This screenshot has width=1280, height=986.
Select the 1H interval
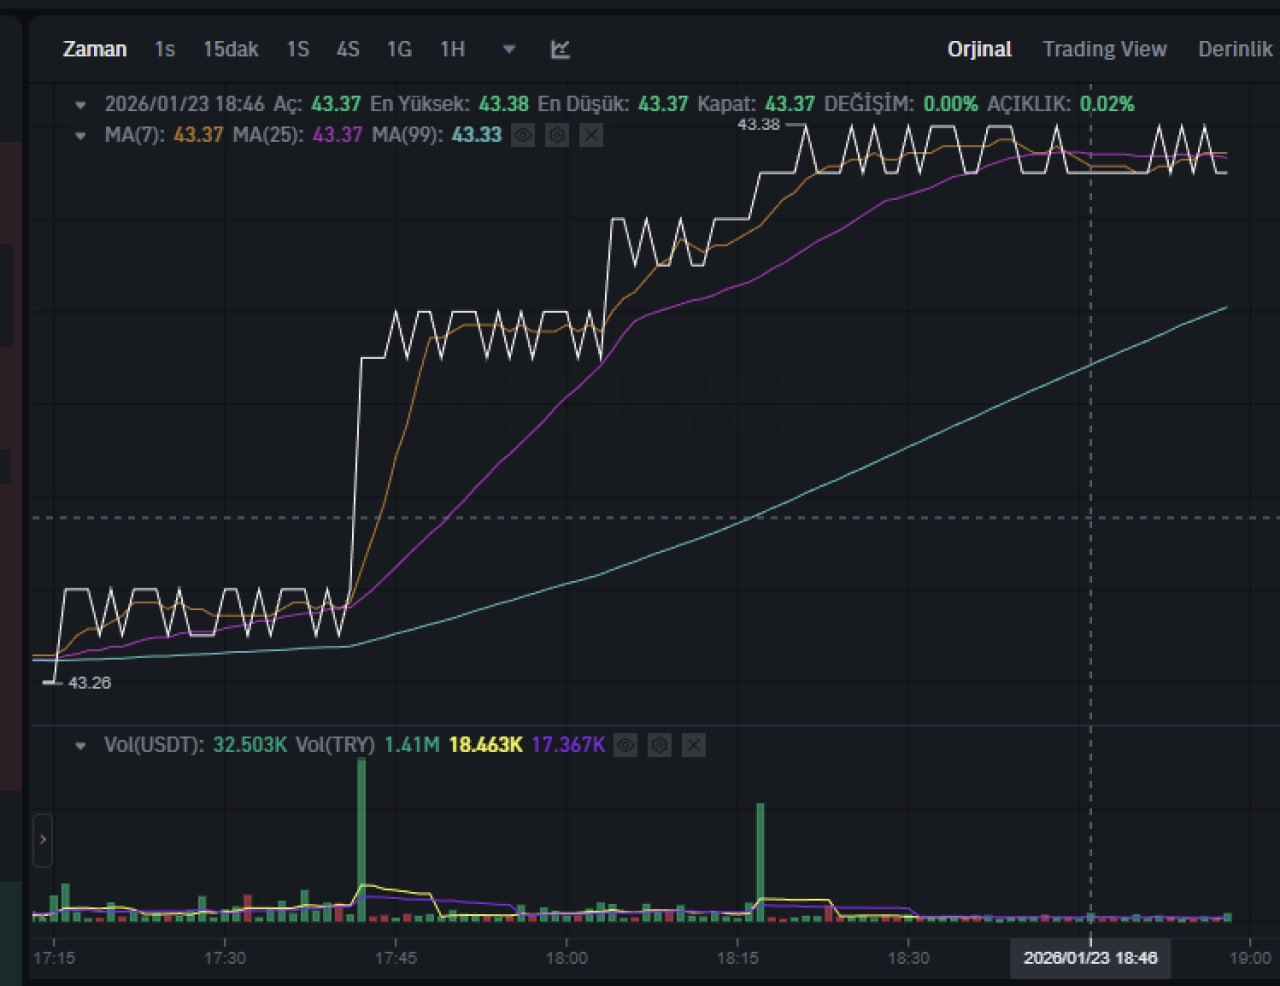click(x=452, y=49)
